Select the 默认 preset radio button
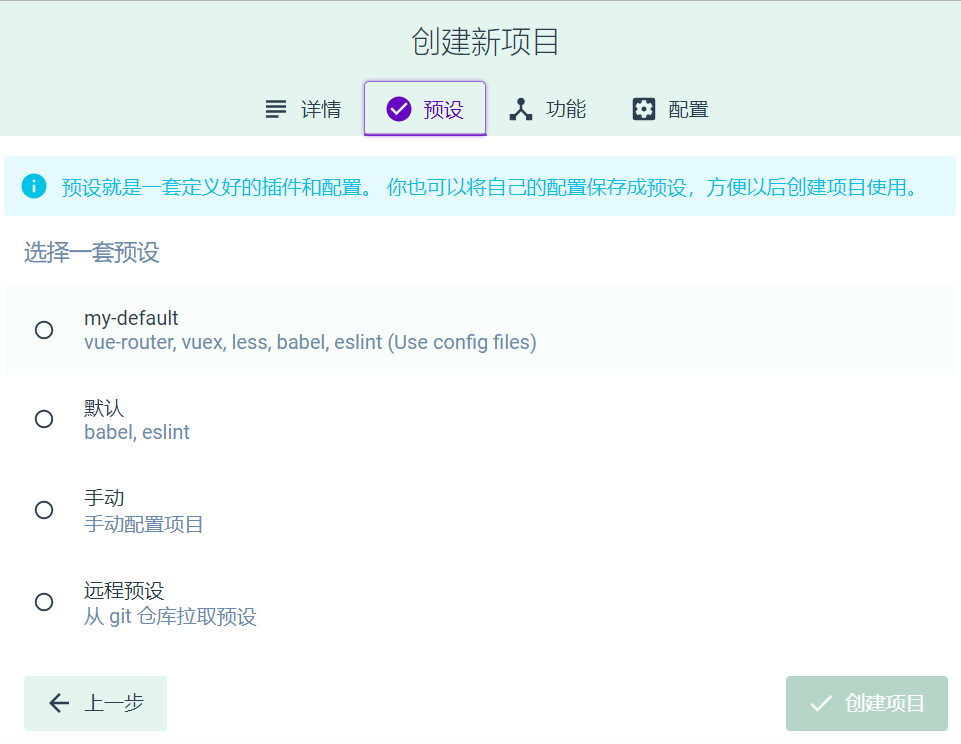The height and width of the screenshot is (744, 961). [x=43, y=419]
